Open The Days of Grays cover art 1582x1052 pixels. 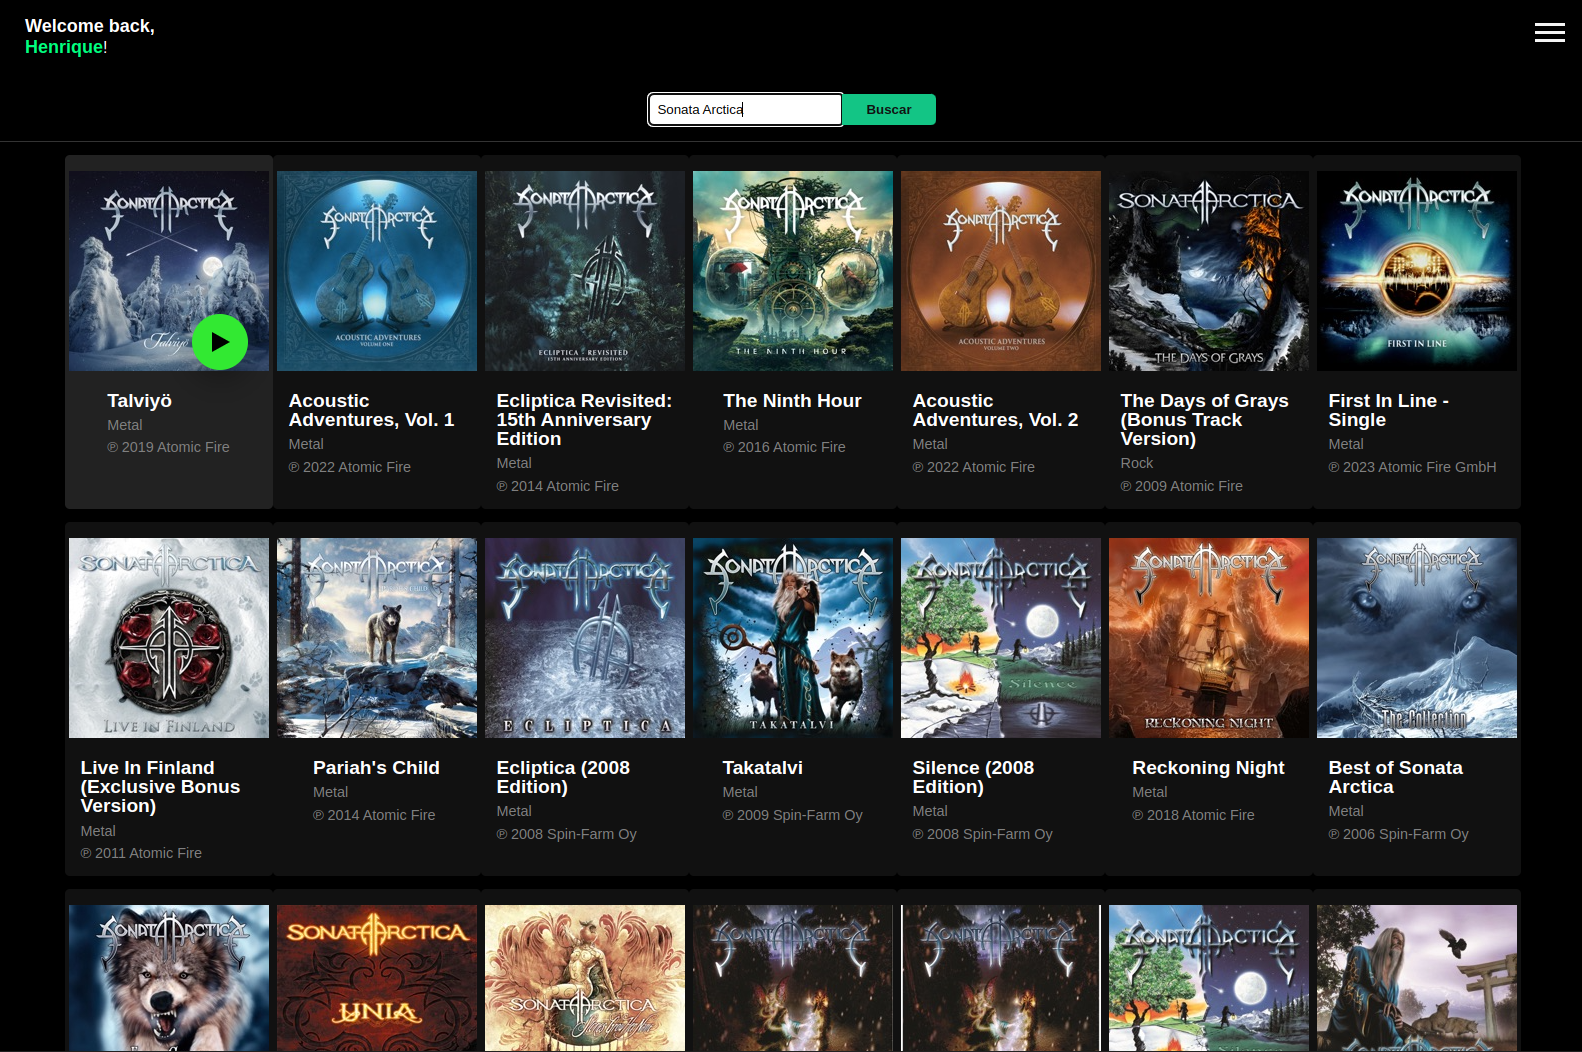point(1209,271)
